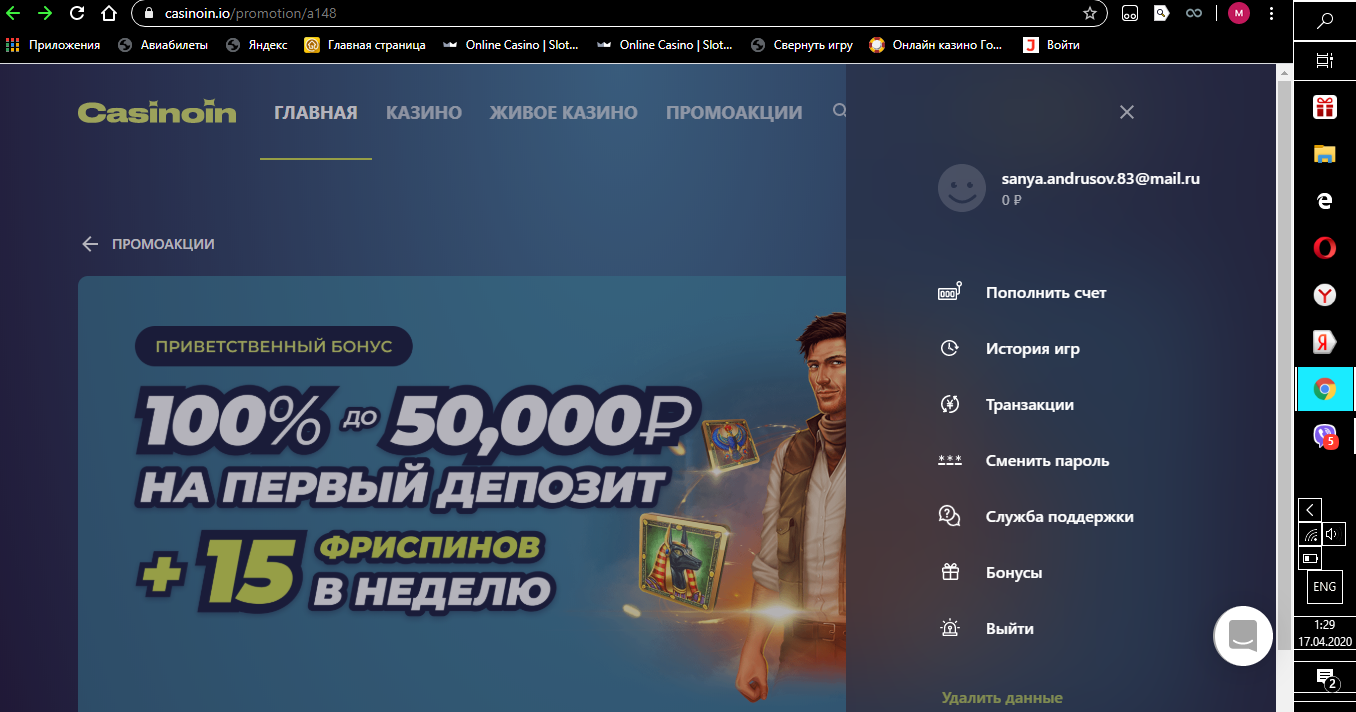1356x712 pixels.
Task: Open the Chrome profile avatar M
Action: 1239,14
